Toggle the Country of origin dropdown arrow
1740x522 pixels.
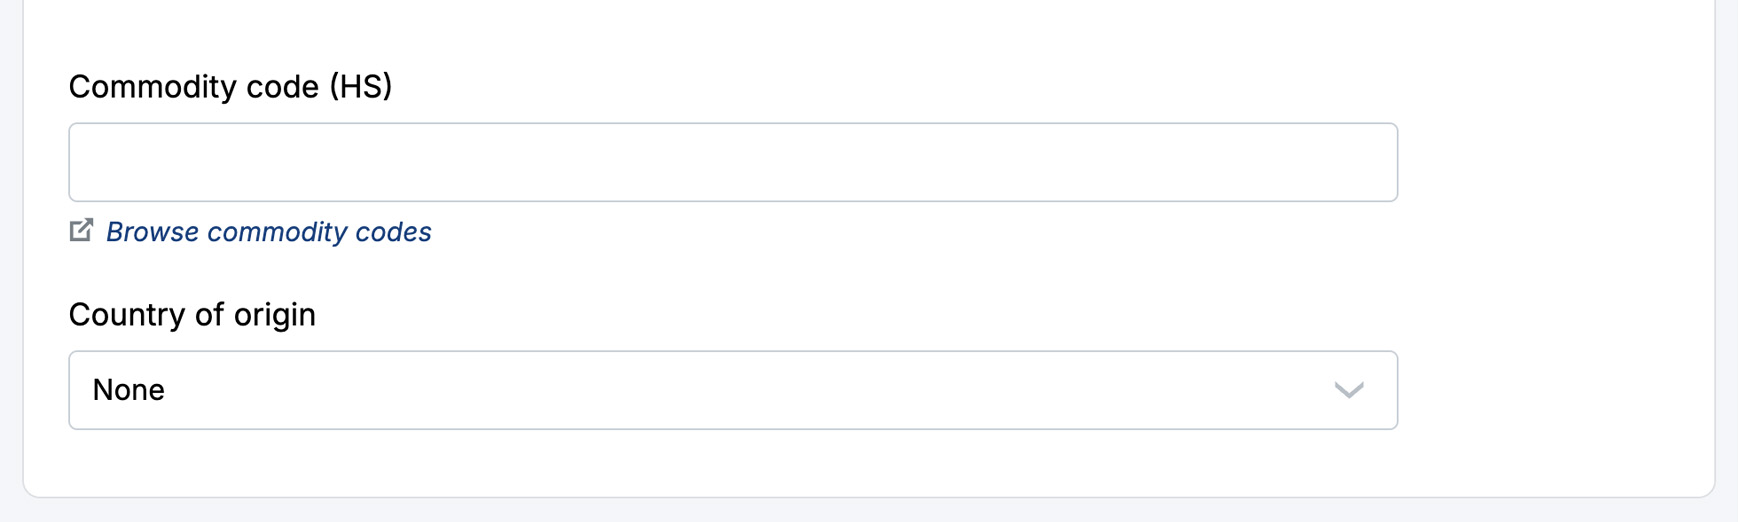[1348, 390]
